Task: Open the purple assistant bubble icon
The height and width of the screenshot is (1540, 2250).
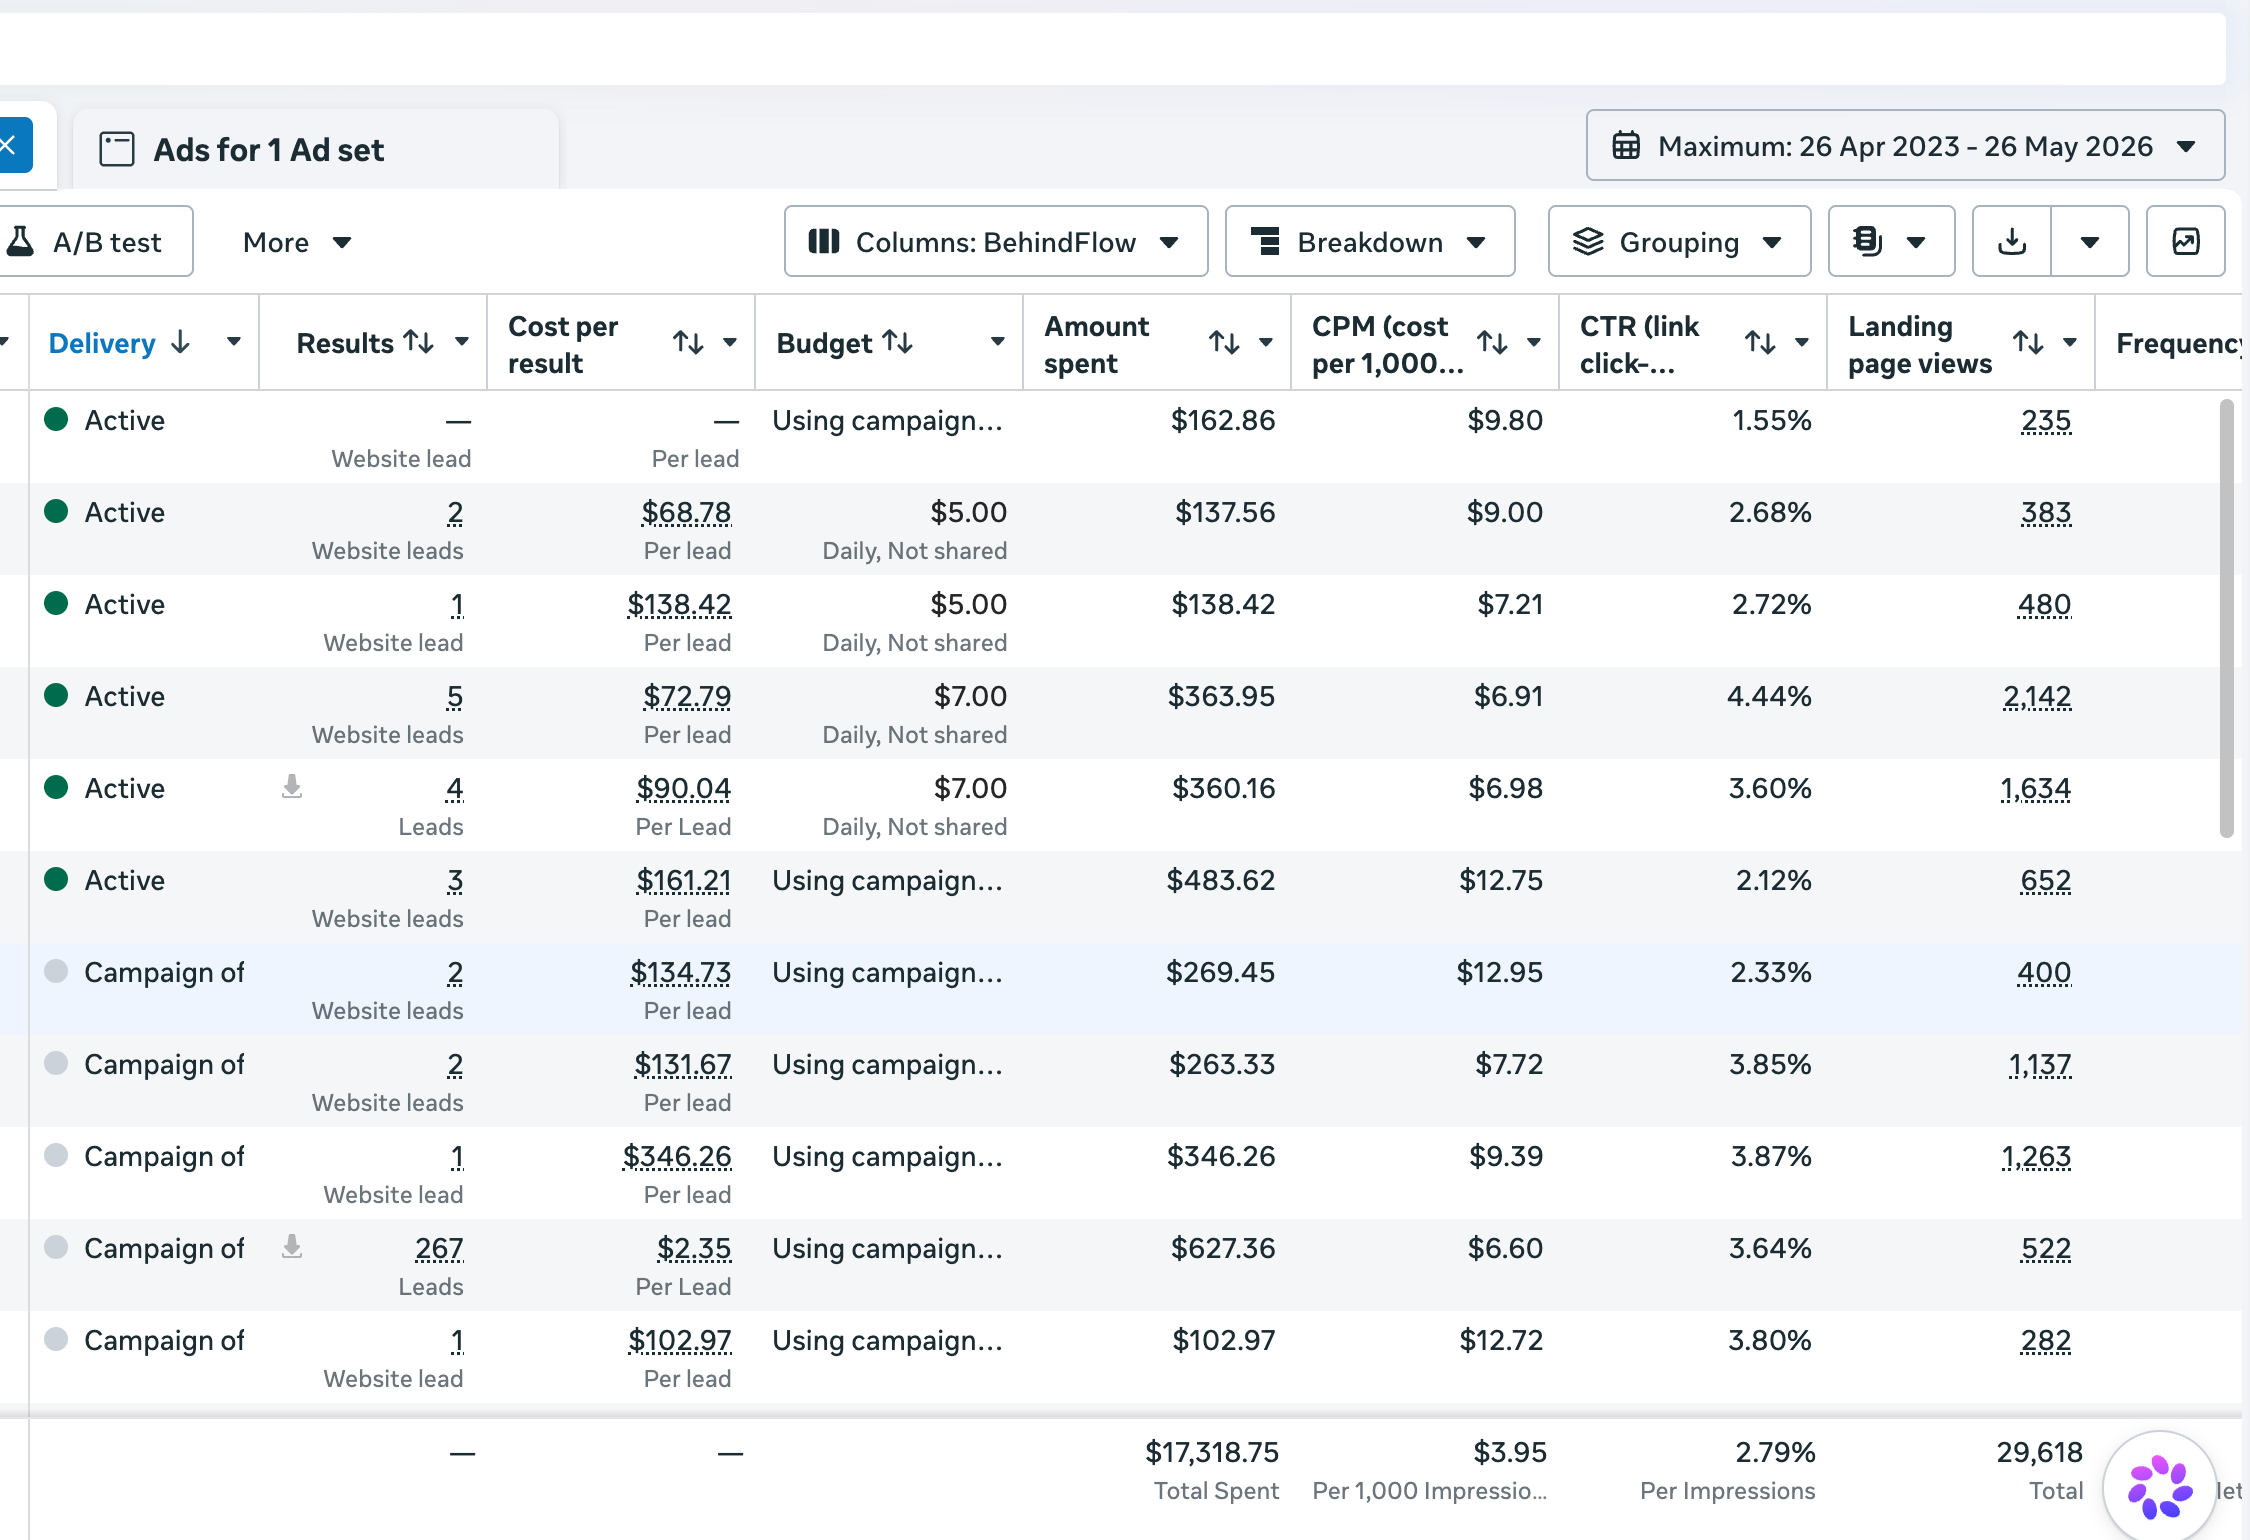Action: pos(2160,1488)
